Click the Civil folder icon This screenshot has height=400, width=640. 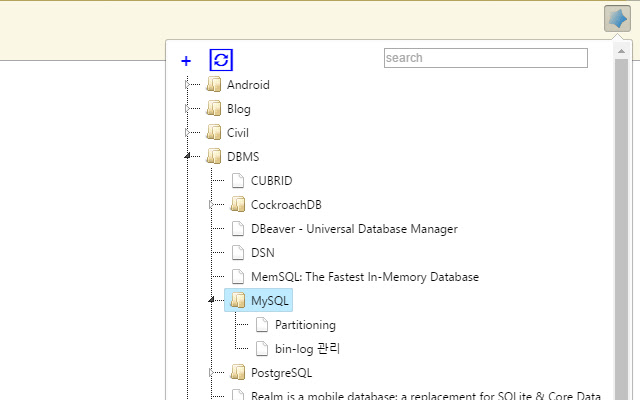click(x=214, y=133)
